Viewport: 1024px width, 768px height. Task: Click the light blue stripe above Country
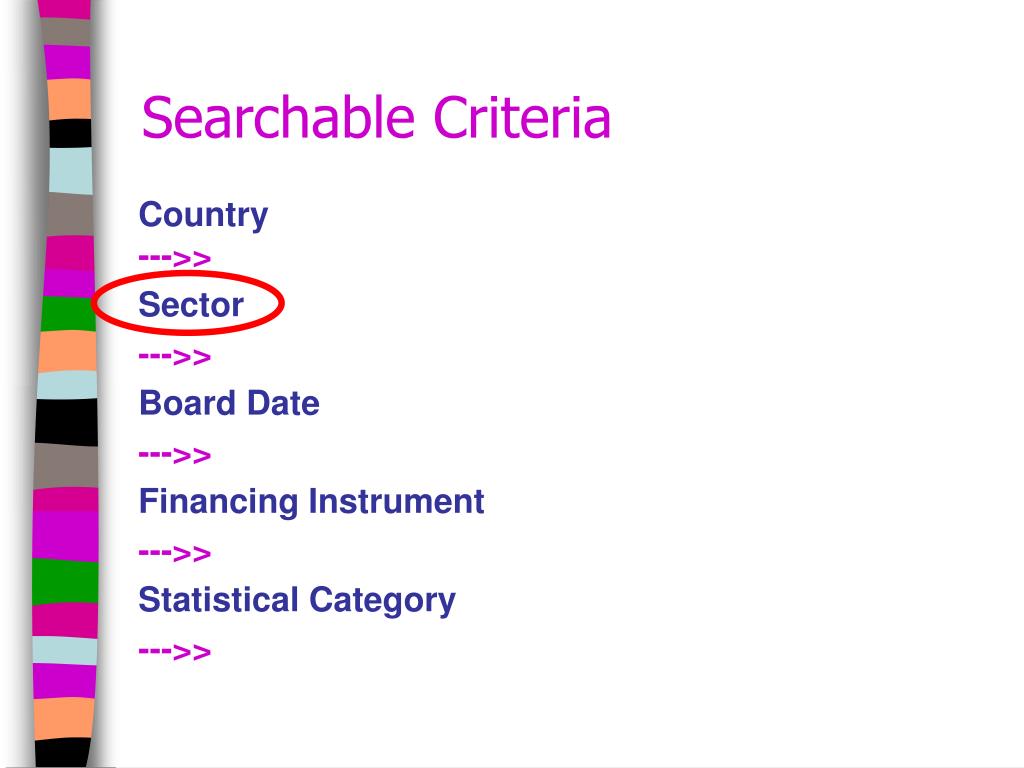coord(71,170)
